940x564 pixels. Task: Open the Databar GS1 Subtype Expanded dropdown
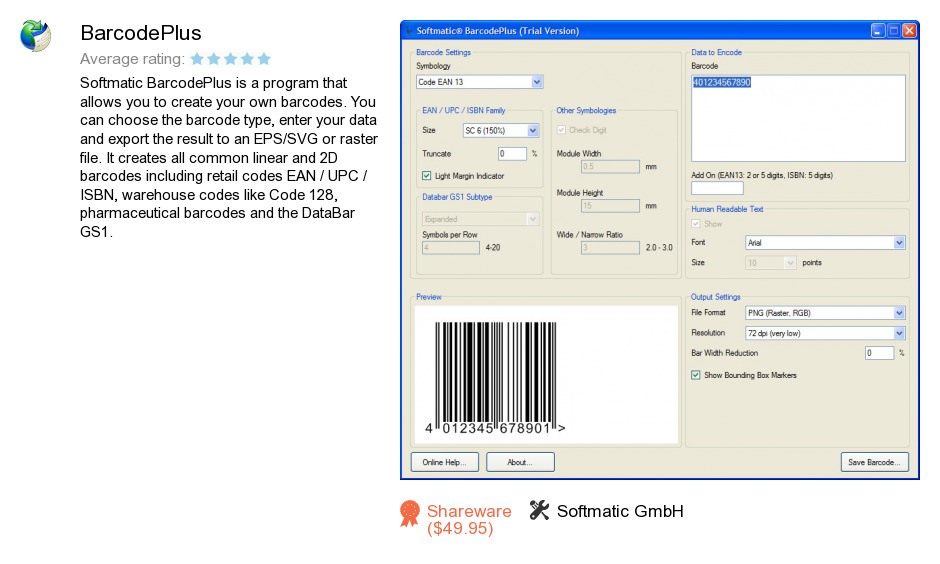point(480,219)
